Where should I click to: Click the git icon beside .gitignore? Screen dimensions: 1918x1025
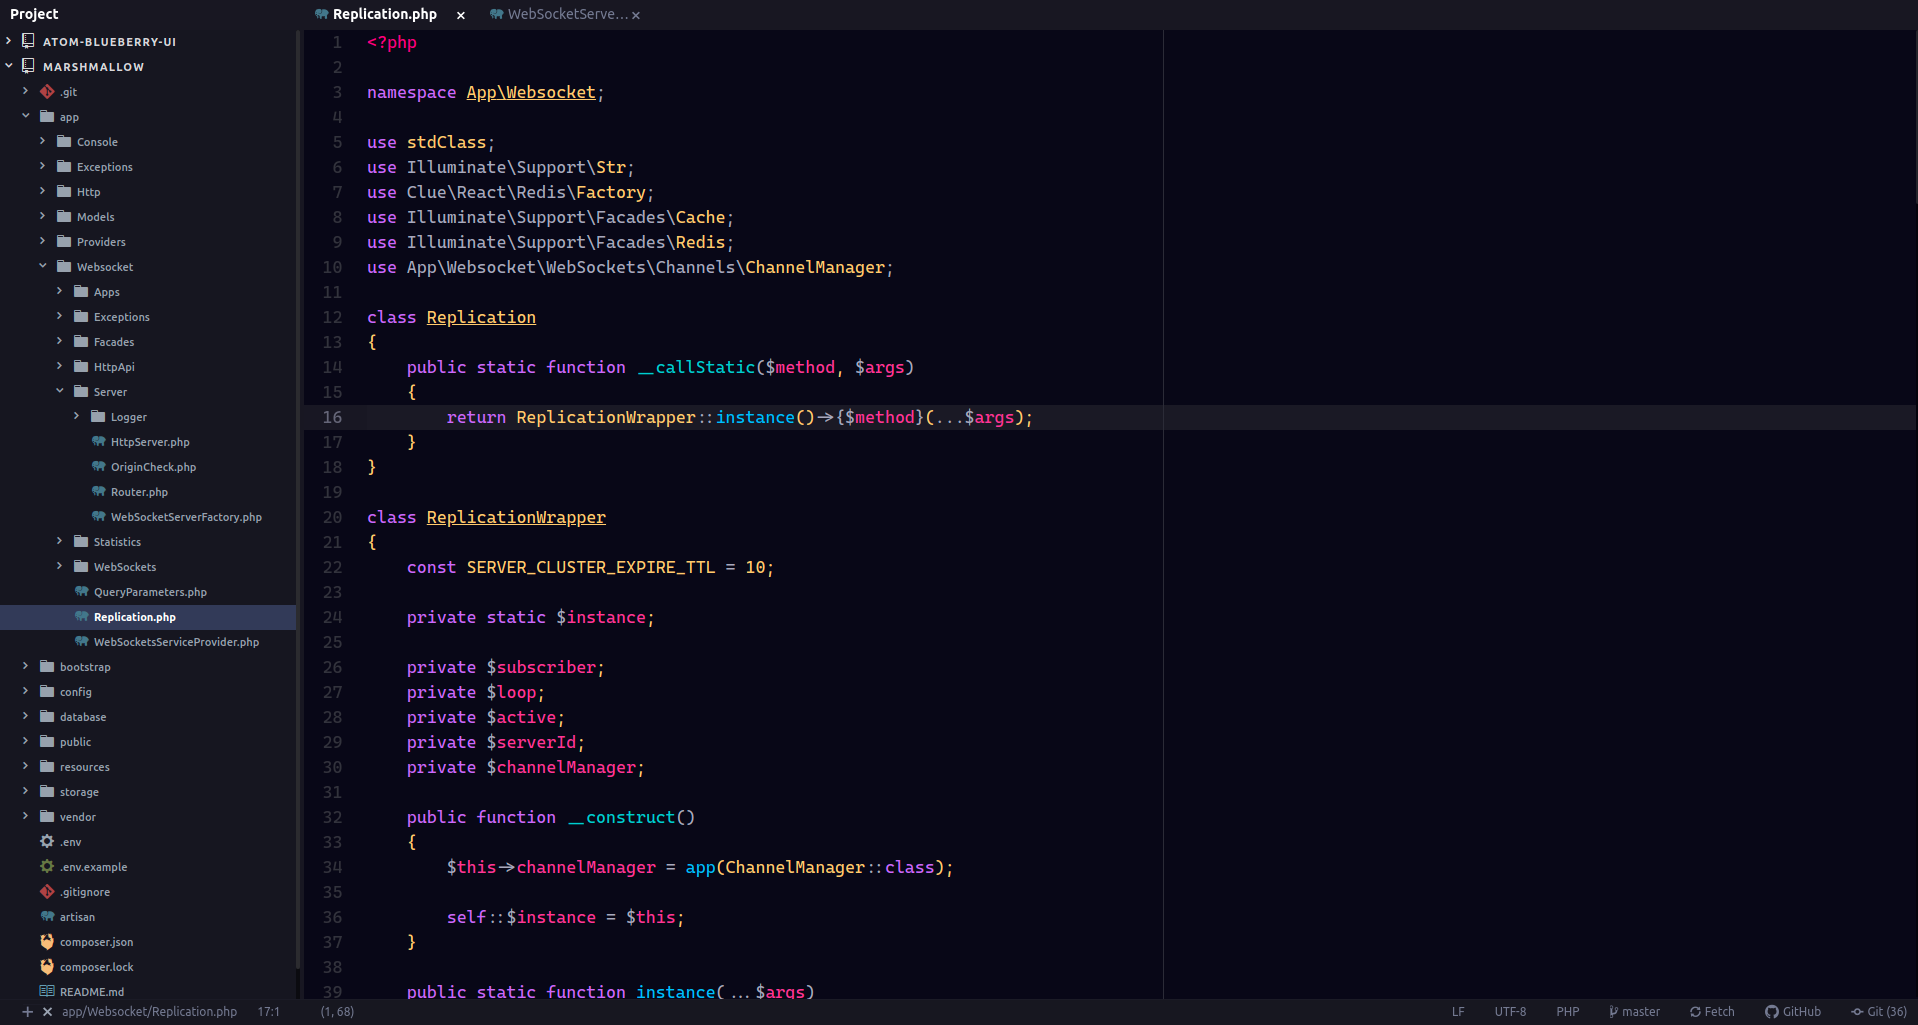47,892
